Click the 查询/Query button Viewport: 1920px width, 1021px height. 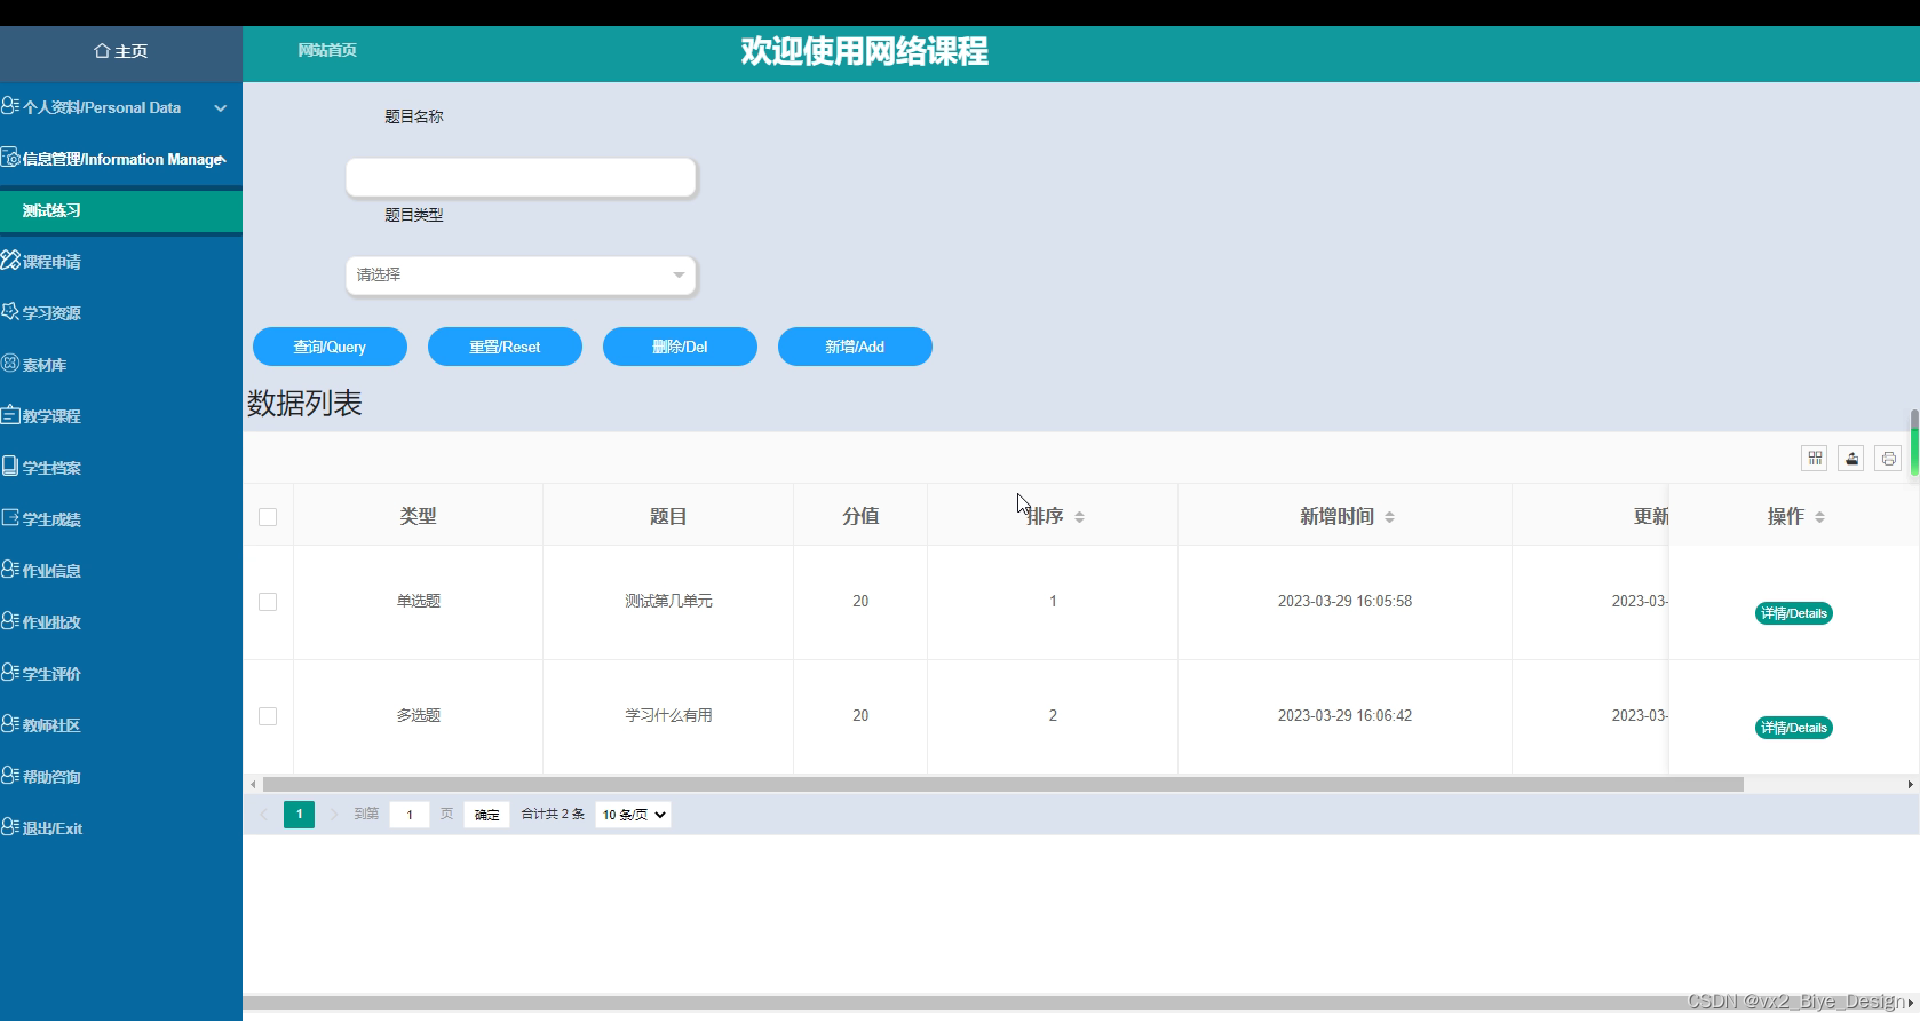pyautogui.click(x=330, y=347)
